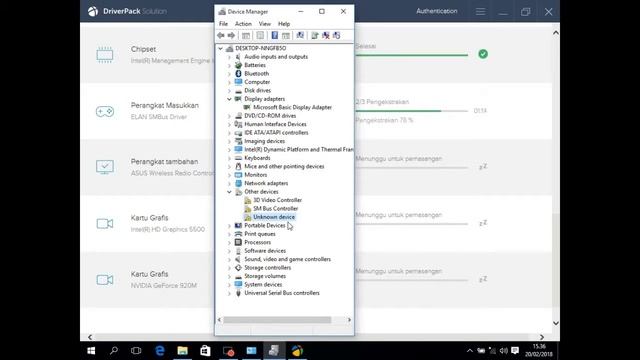Click NVIDIA GeForce 920M driver text
This screenshot has height=360, width=640.
coord(164,286)
